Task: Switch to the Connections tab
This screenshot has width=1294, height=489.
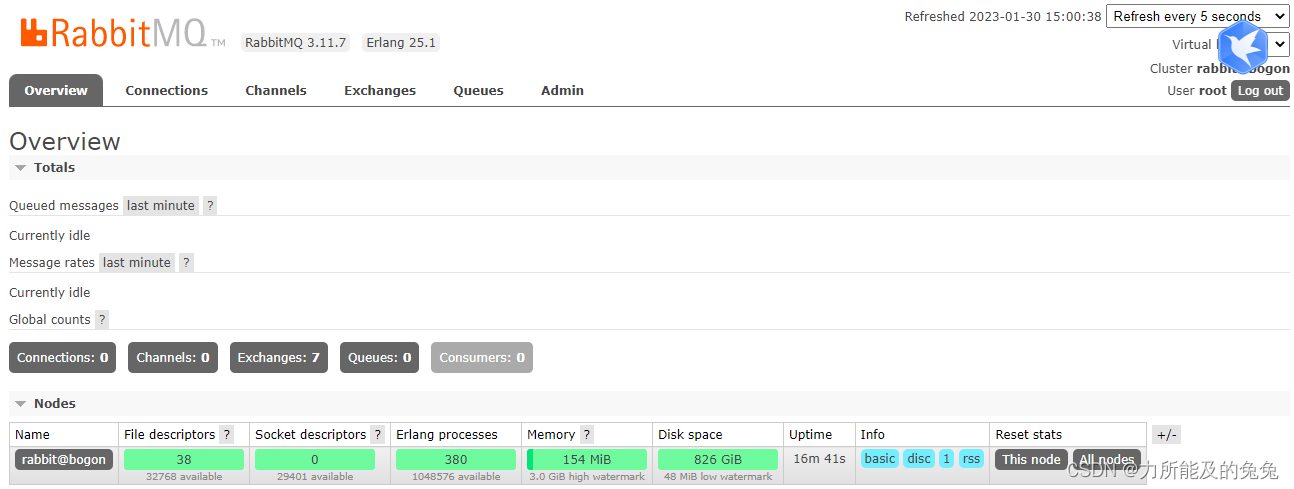Action: pyautogui.click(x=166, y=90)
